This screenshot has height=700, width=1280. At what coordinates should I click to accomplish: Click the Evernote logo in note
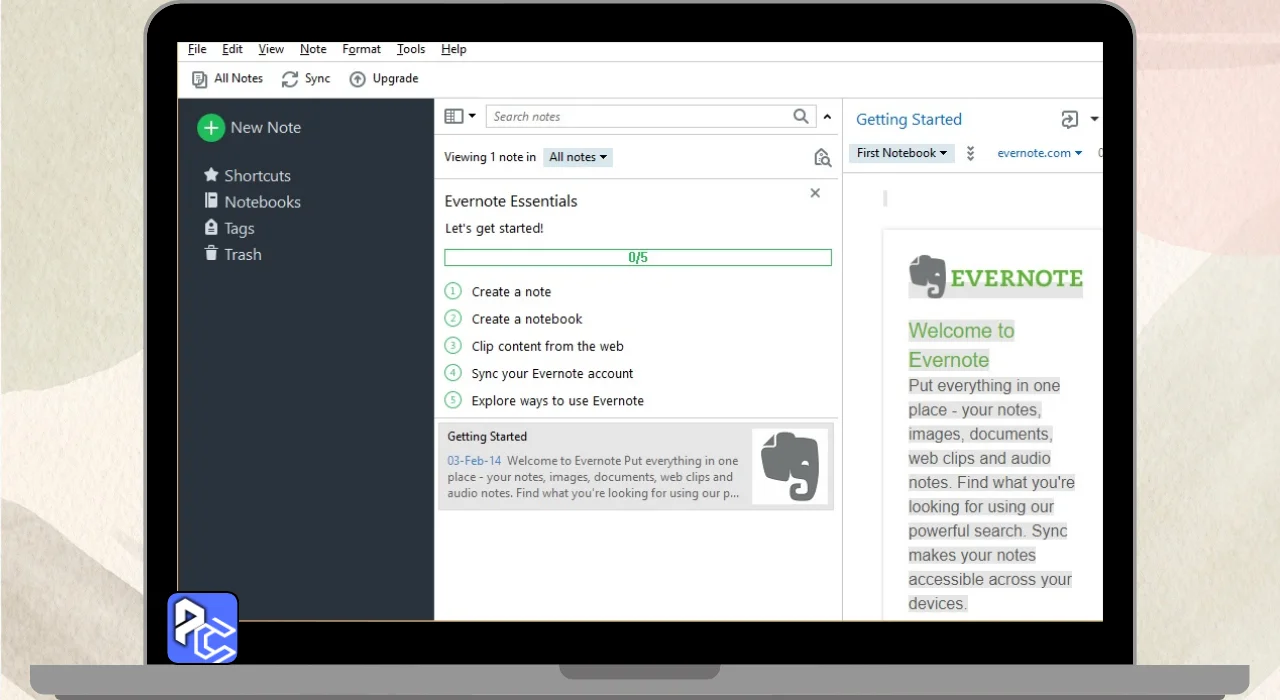[x=995, y=277]
